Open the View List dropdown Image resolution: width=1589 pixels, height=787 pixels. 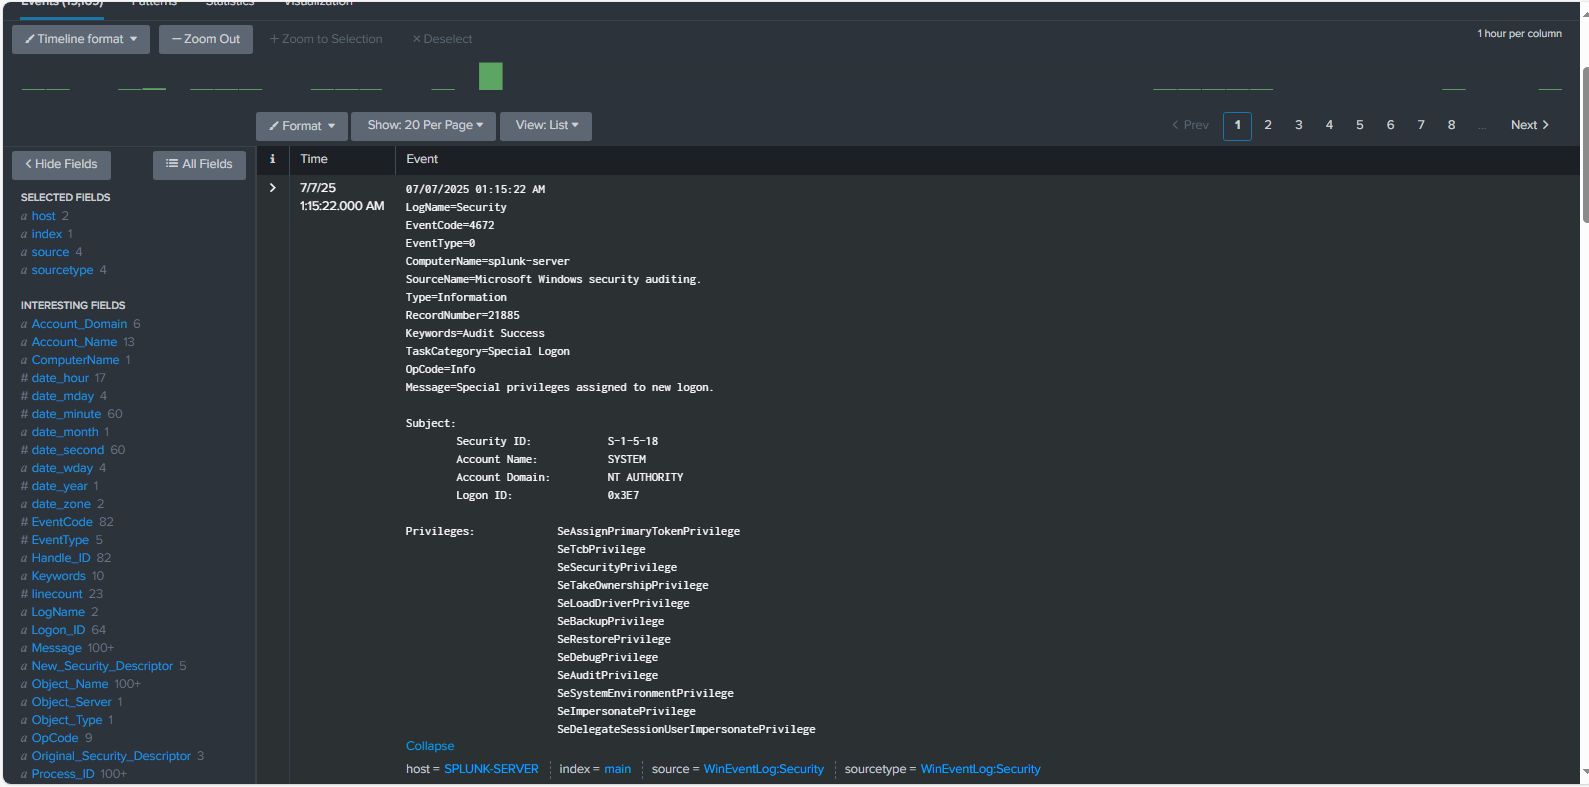coord(546,125)
